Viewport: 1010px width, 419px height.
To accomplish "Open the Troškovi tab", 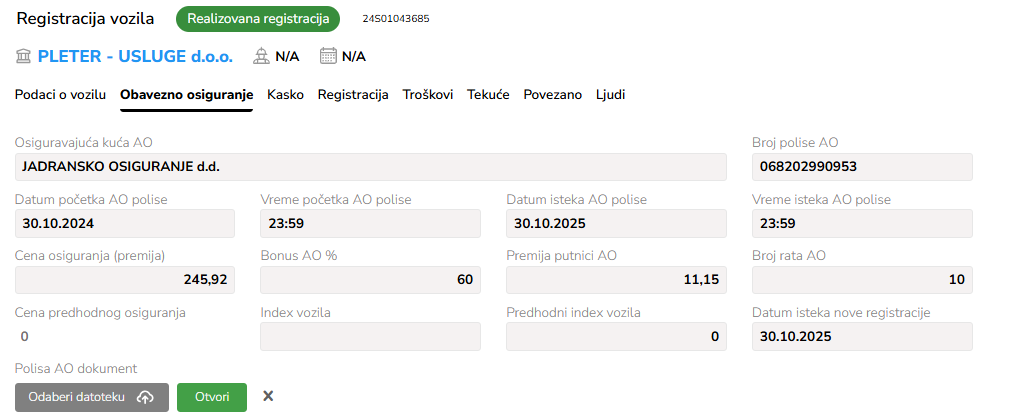I will tap(428, 95).
